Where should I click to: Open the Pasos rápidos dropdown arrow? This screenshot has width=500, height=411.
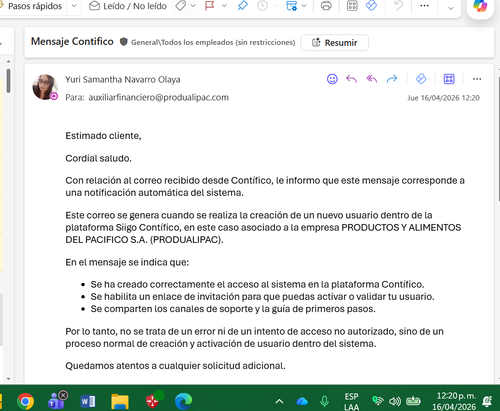pyautogui.click(x=74, y=6)
